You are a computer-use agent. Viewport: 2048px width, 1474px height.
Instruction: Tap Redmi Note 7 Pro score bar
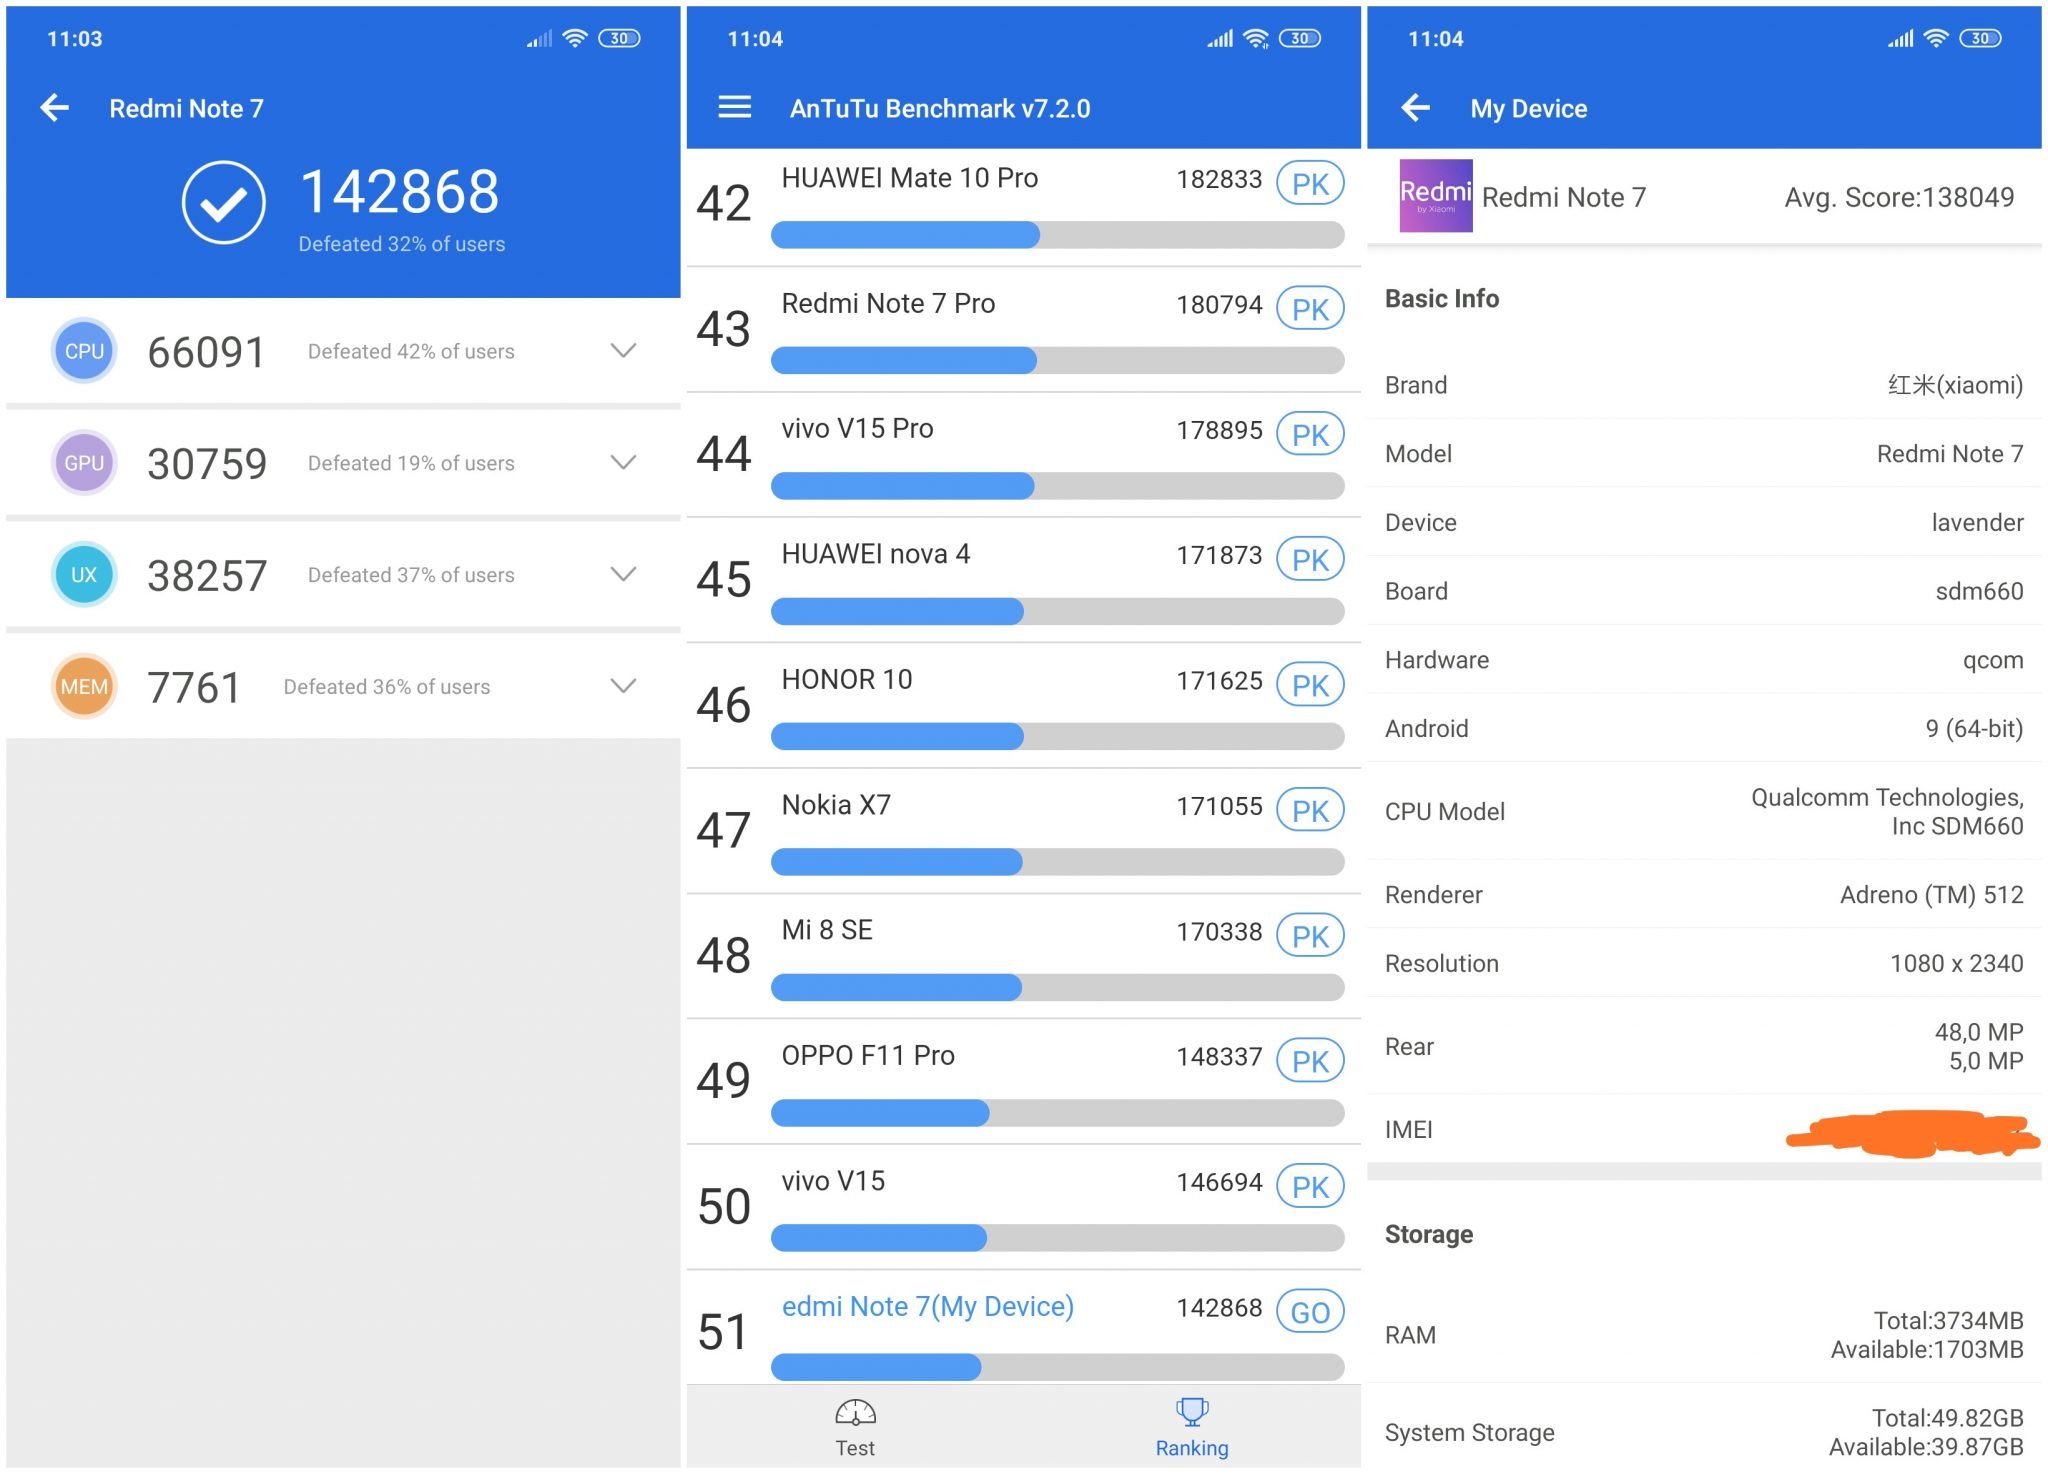pyautogui.click(x=1057, y=360)
